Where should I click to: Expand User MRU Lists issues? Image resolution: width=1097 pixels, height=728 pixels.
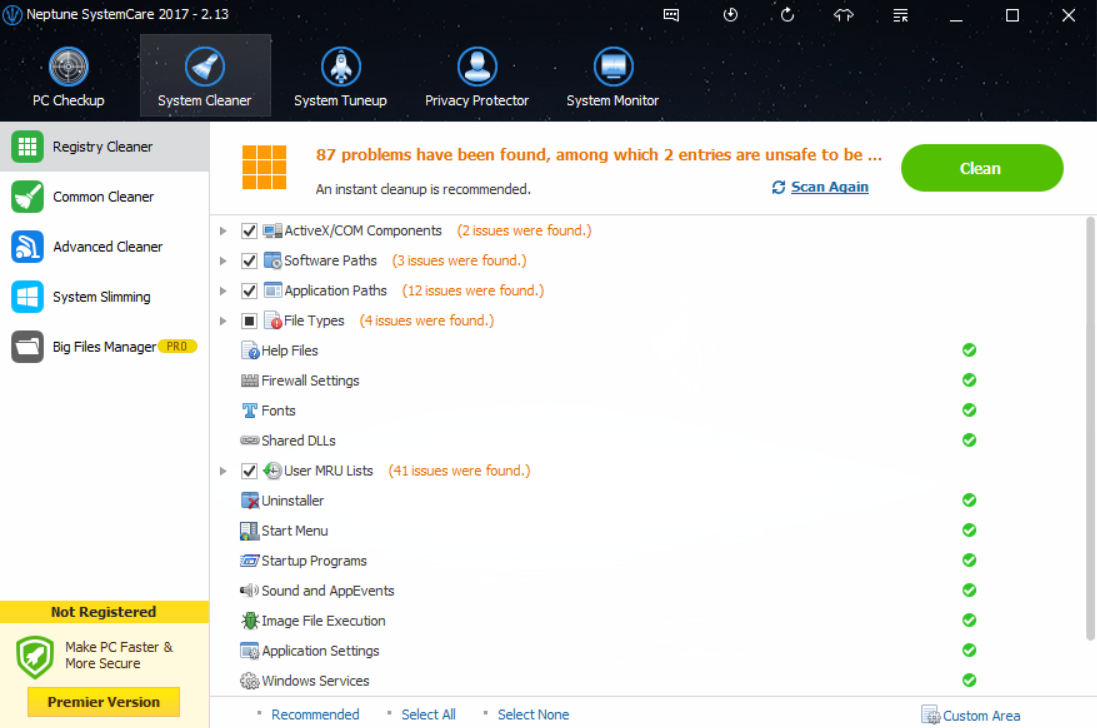tap(223, 471)
